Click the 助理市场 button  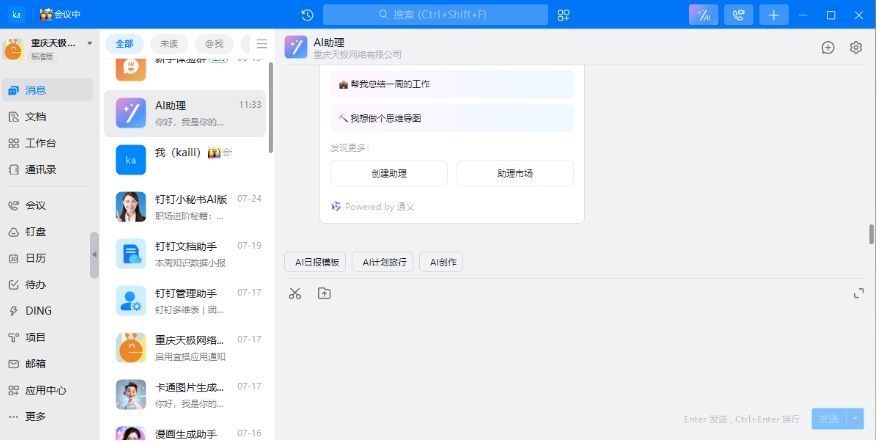(515, 173)
